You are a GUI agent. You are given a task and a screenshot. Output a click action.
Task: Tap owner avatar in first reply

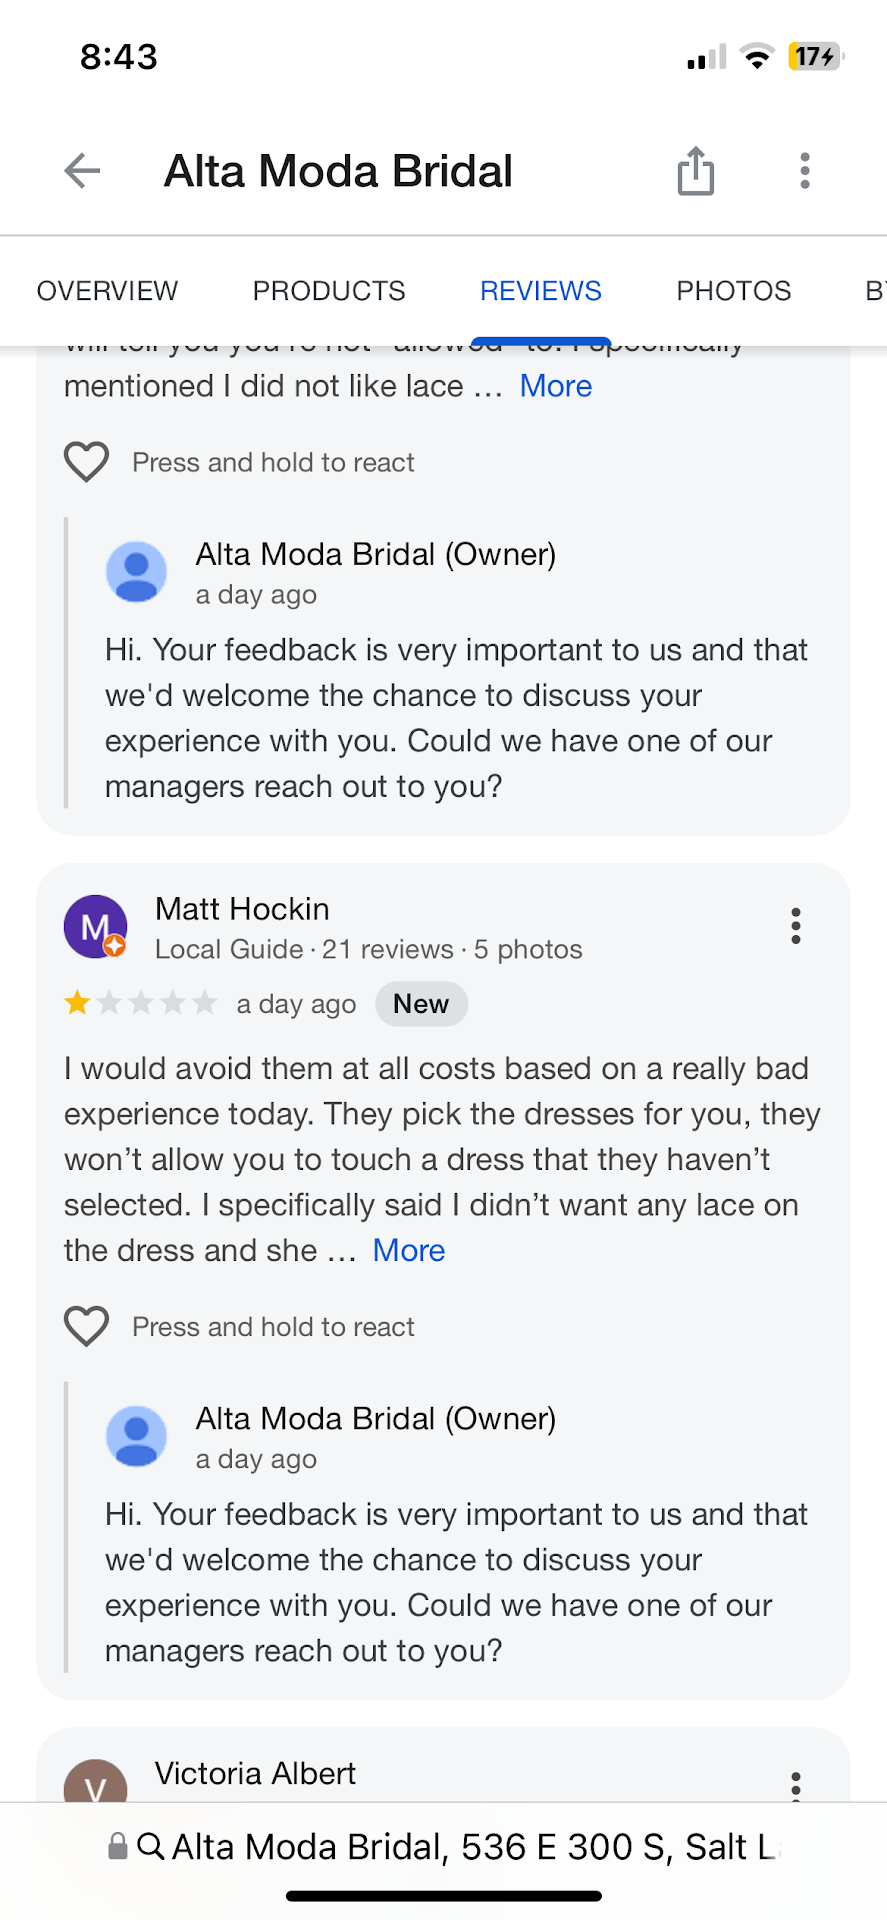pyautogui.click(x=137, y=572)
